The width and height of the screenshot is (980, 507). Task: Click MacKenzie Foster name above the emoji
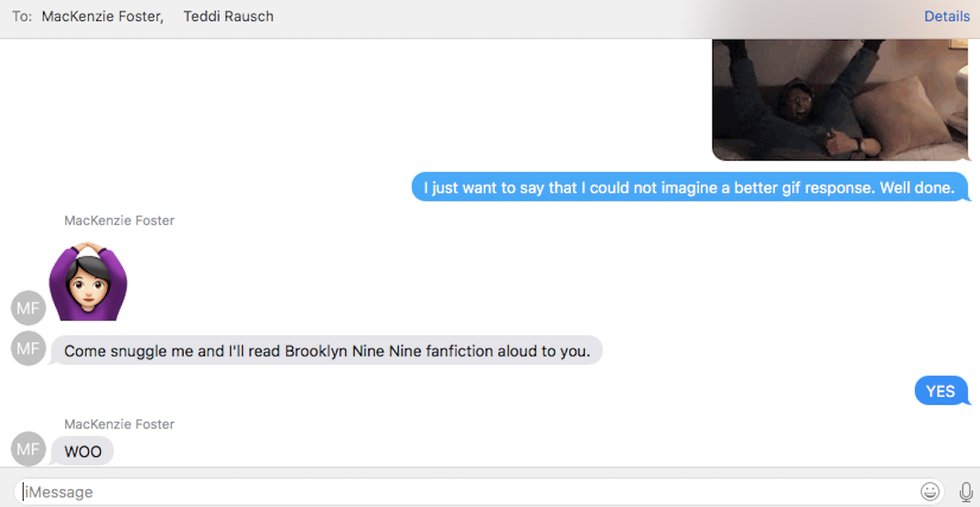click(119, 220)
